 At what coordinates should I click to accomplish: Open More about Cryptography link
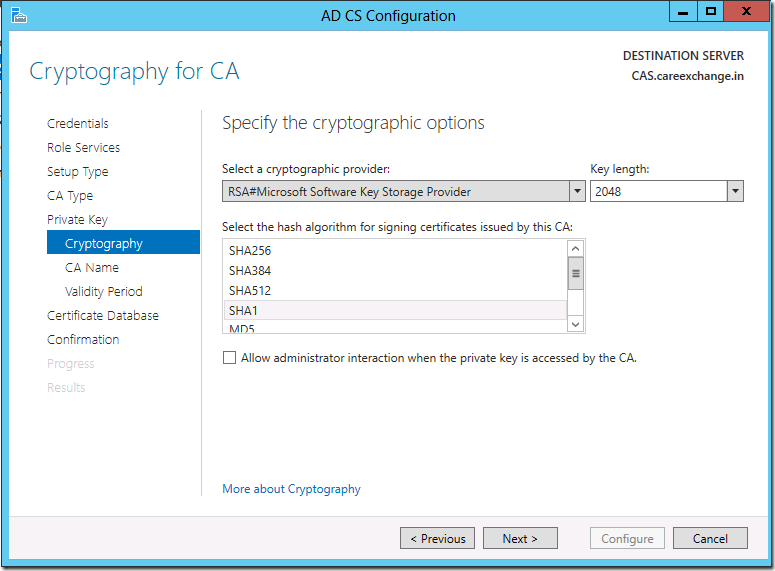(291, 489)
